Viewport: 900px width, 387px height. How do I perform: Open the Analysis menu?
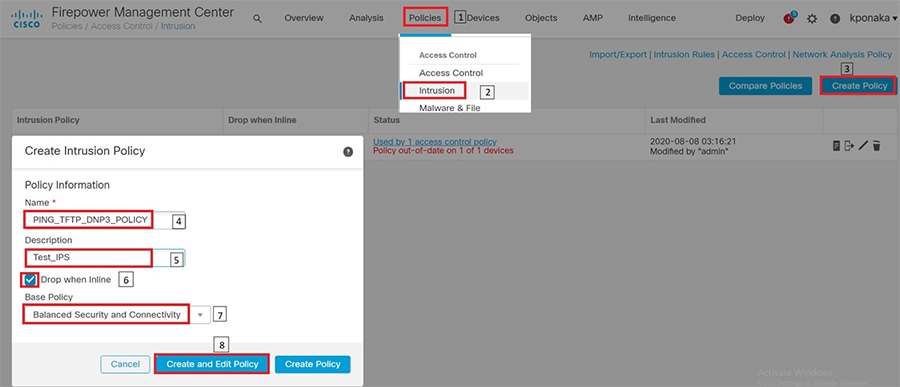[366, 18]
